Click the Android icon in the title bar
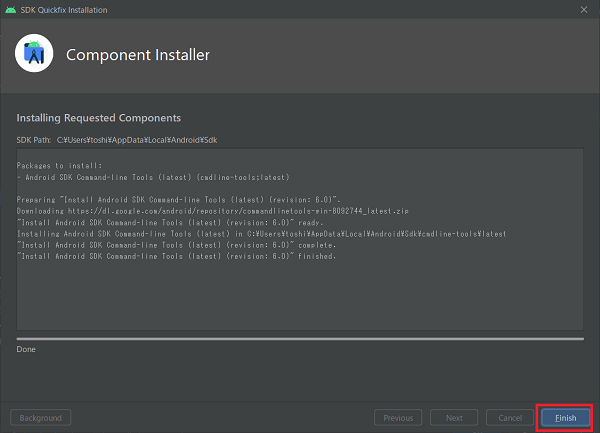Image resolution: width=600 pixels, height=433 pixels. click(11, 9)
